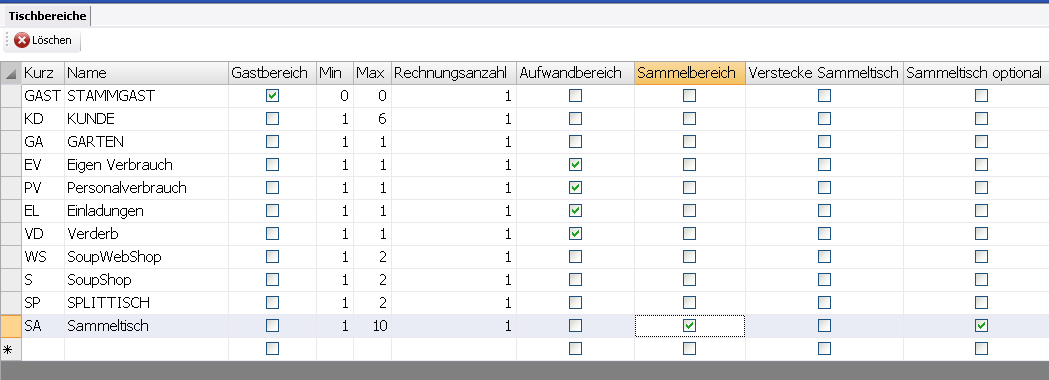1049x380 pixels.
Task: Uncheck Gastbereich for STAMMGAST
Action: tap(272, 96)
